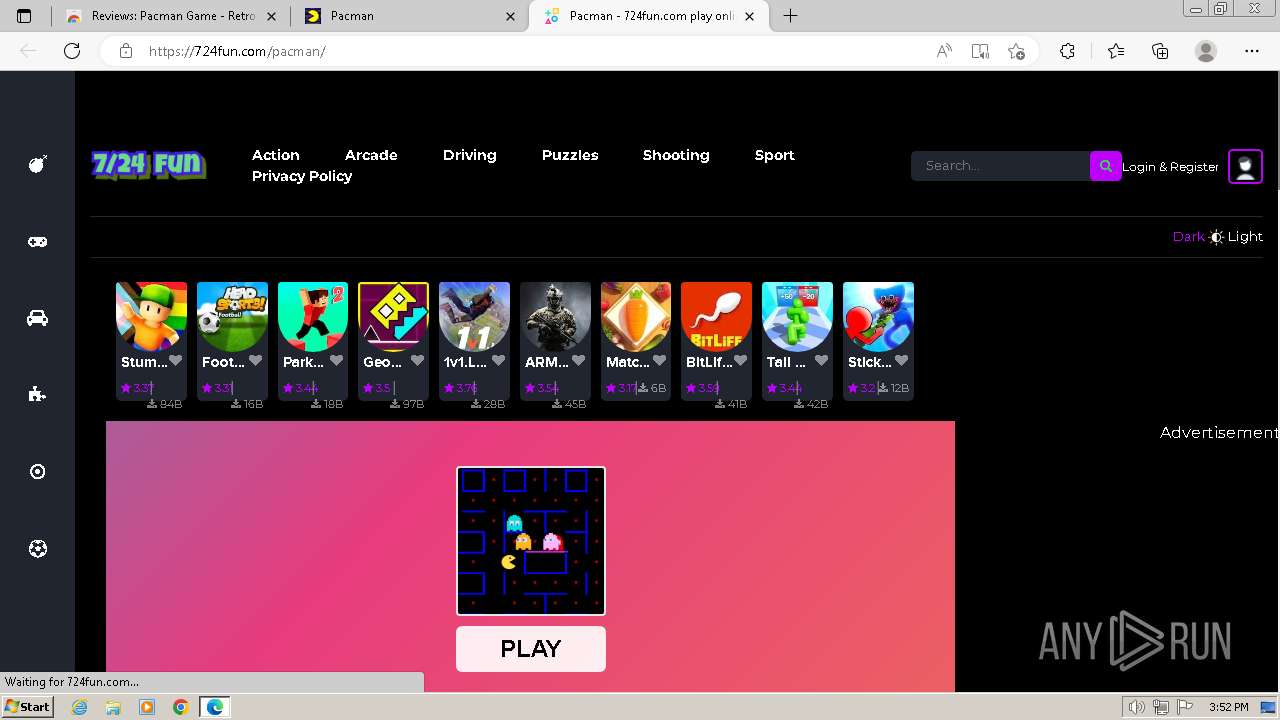The width and height of the screenshot is (1280, 720).
Task: Favorite the Stum... game heart icon
Action: click(x=175, y=361)
